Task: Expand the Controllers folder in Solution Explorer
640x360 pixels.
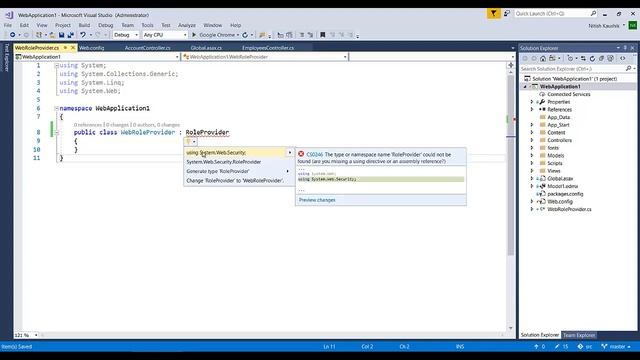Action: pyautogui.click(x=532, y=140)
